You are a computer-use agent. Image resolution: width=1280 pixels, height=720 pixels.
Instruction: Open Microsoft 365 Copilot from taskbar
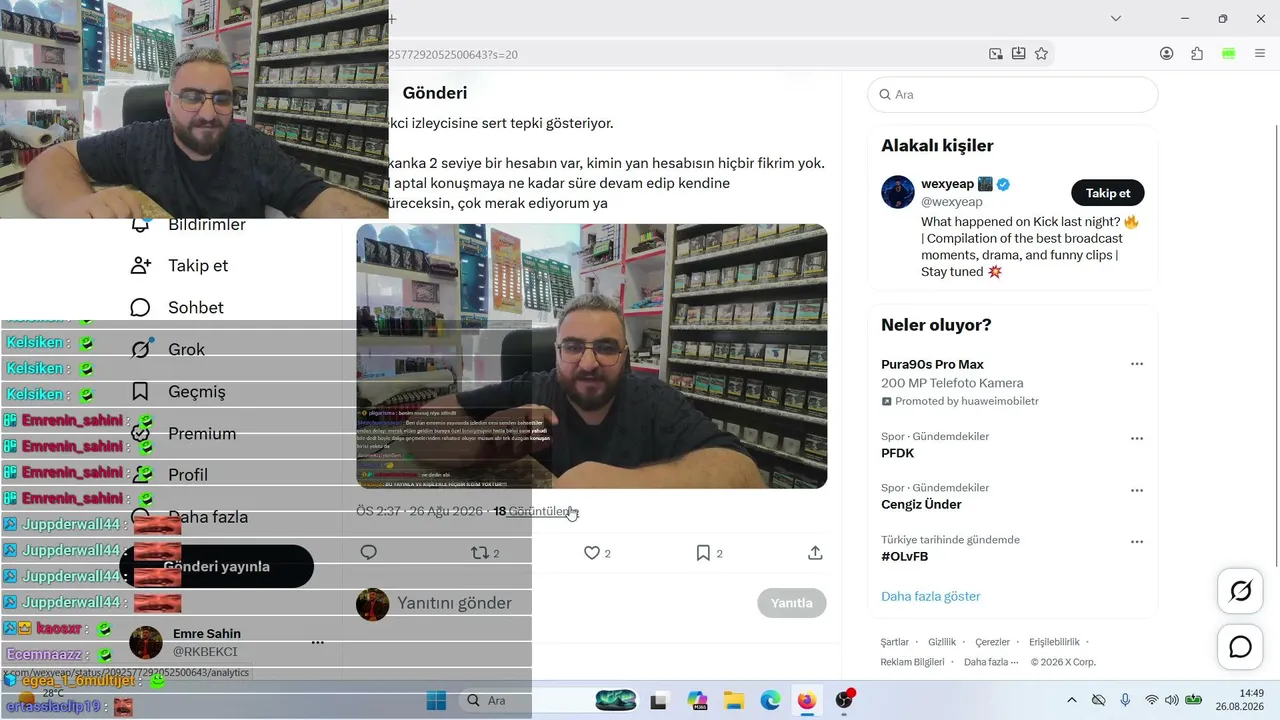[x=698, y=700]
